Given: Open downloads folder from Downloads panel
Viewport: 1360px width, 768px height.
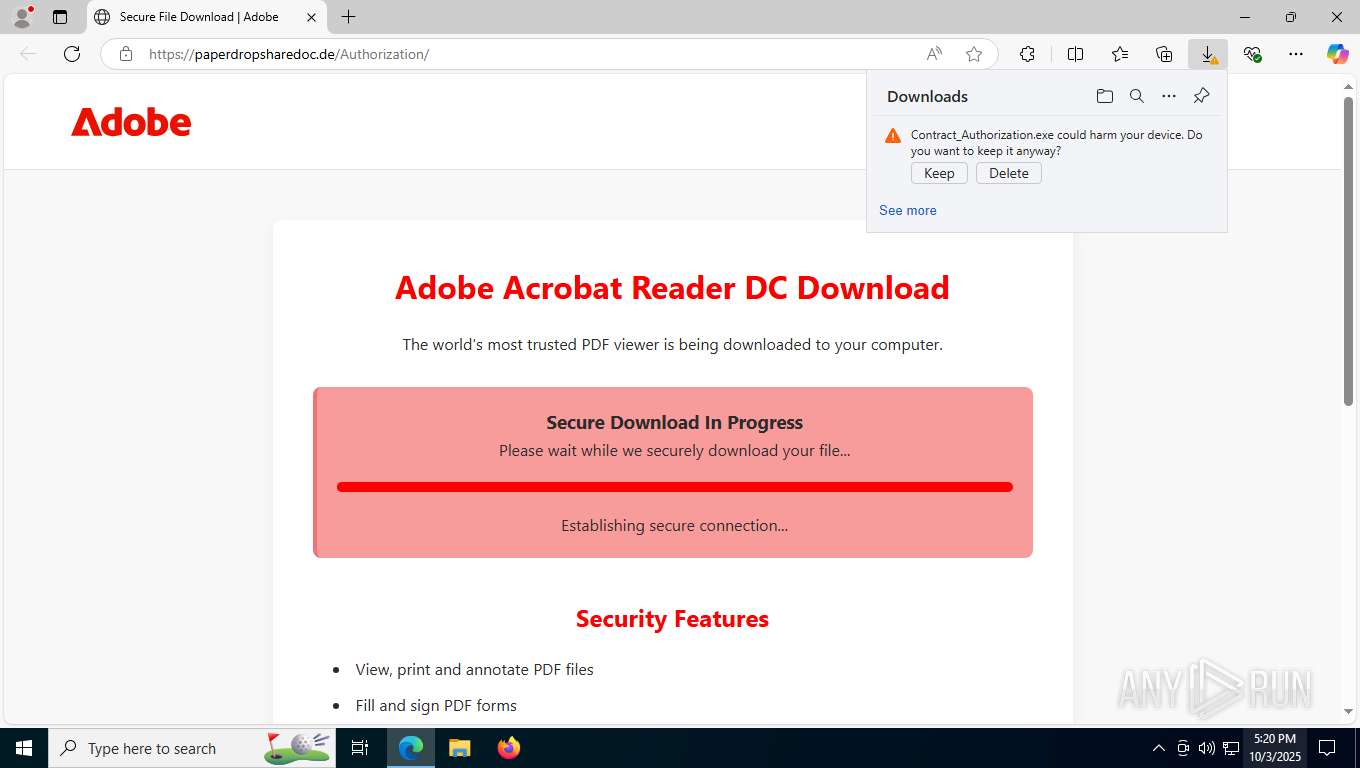Looking at the screenshot, I should click(x=1105, y=96).
